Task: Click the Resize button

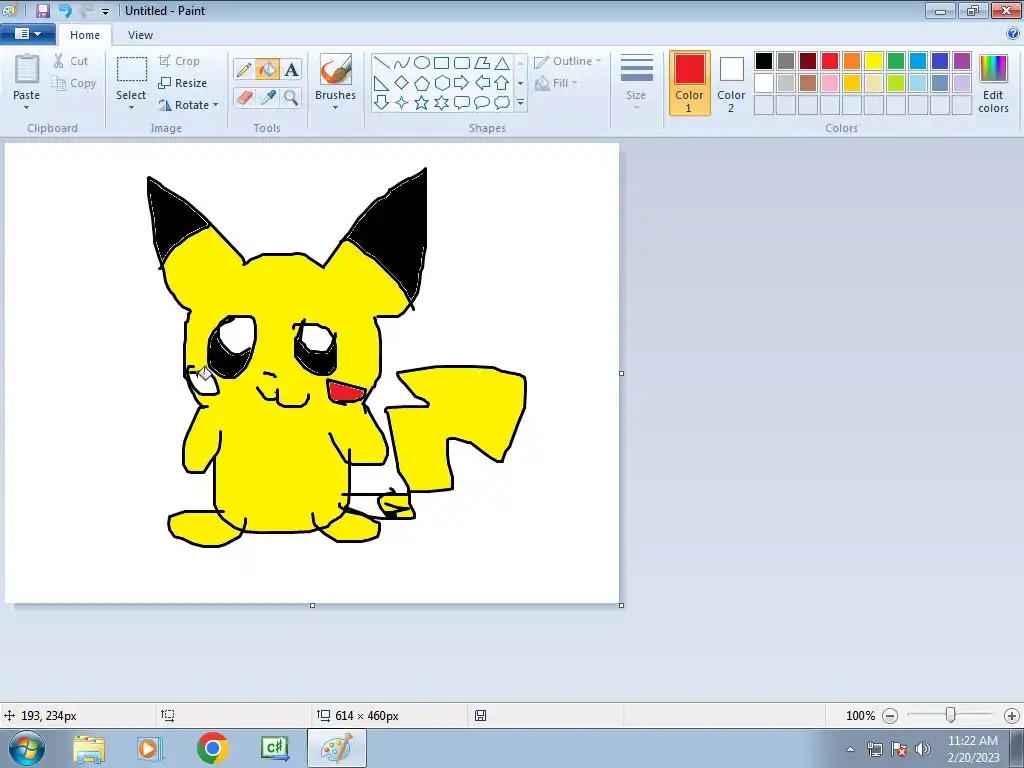Action: click(x=183, y=83)
